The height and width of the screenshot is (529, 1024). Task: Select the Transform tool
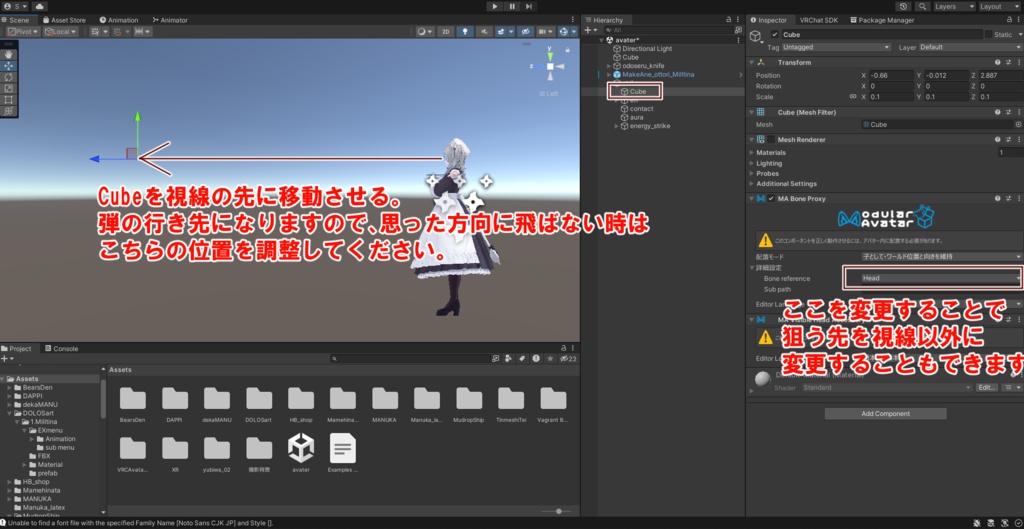pos(8,111)
